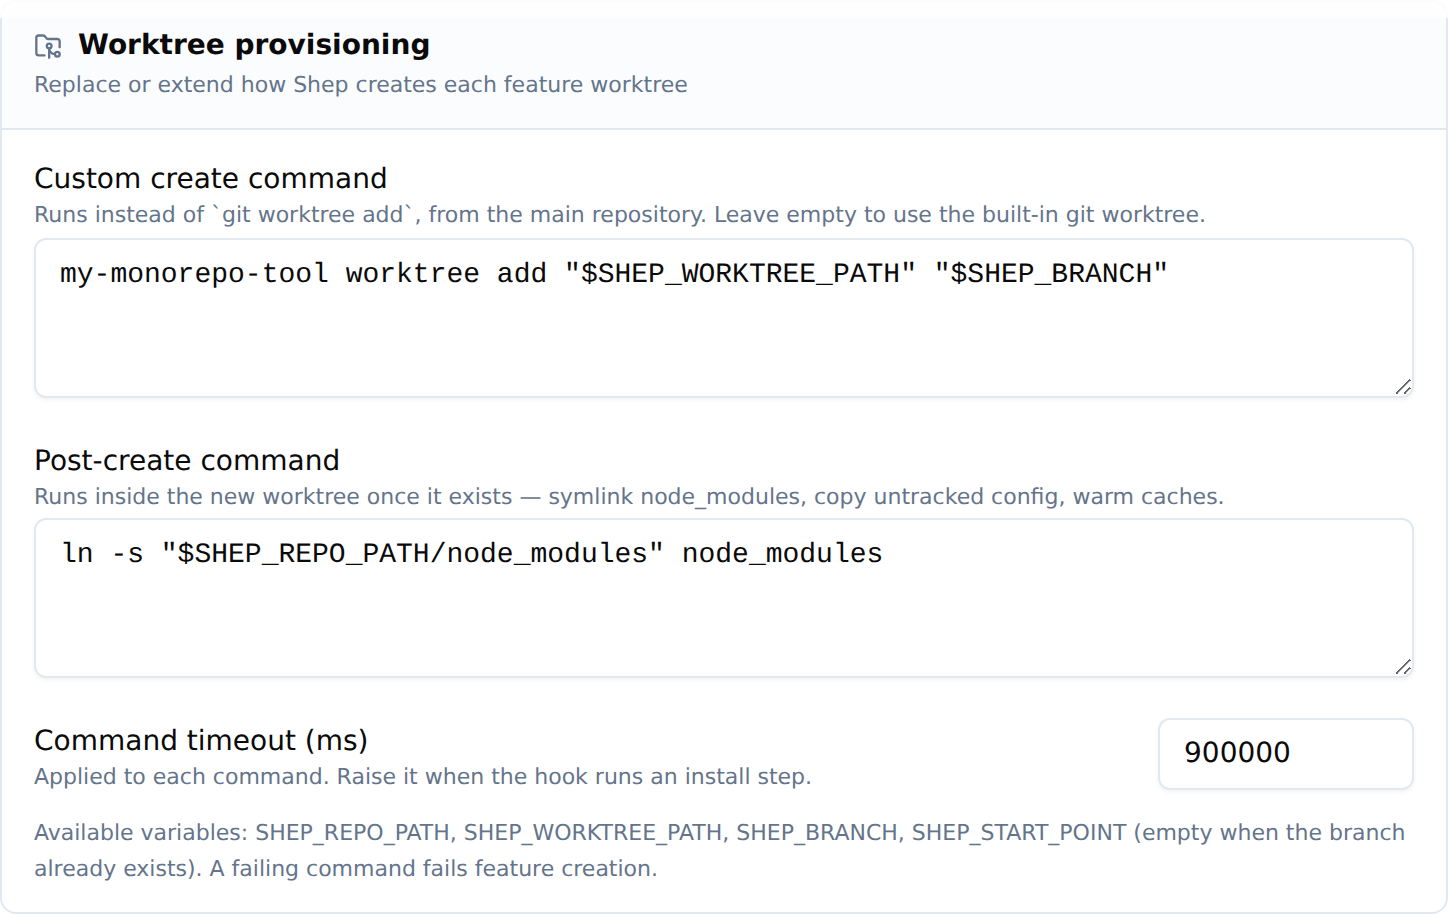
Task: Click the Custom create command resize handle
Action: (x=1403, y=387)
